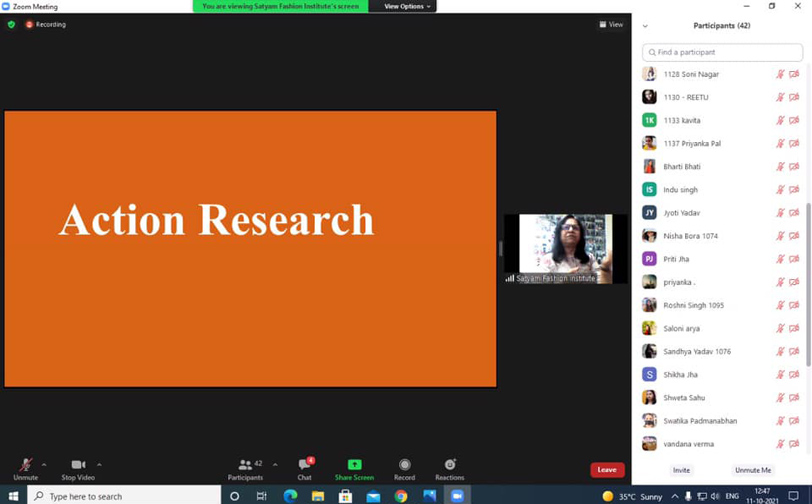Open Google Chrome from the taskbar
Viewport: 812px width, 504px height.
tap(401, 496)
